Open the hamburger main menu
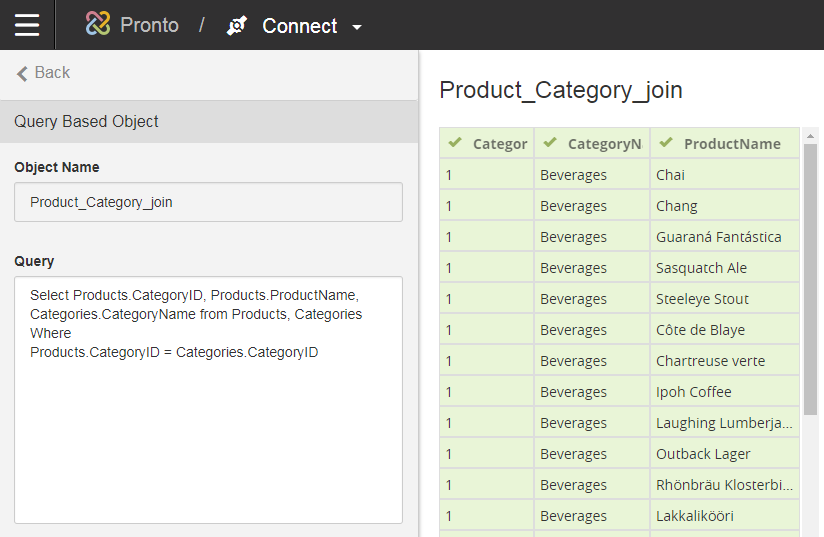 (27, 25)
